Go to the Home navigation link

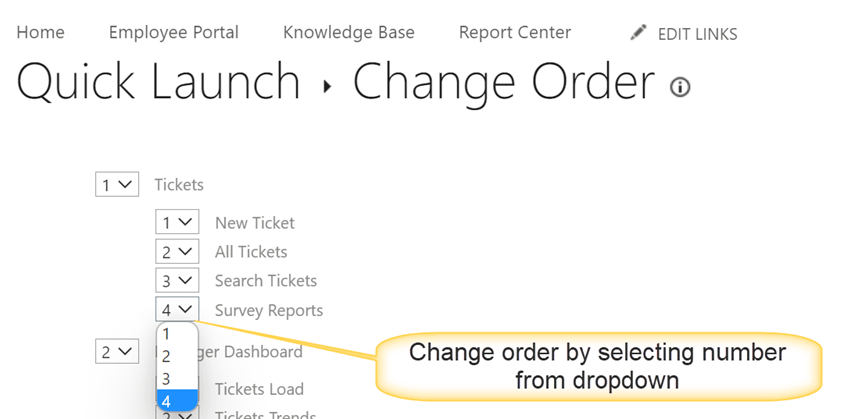pos(40,33)
